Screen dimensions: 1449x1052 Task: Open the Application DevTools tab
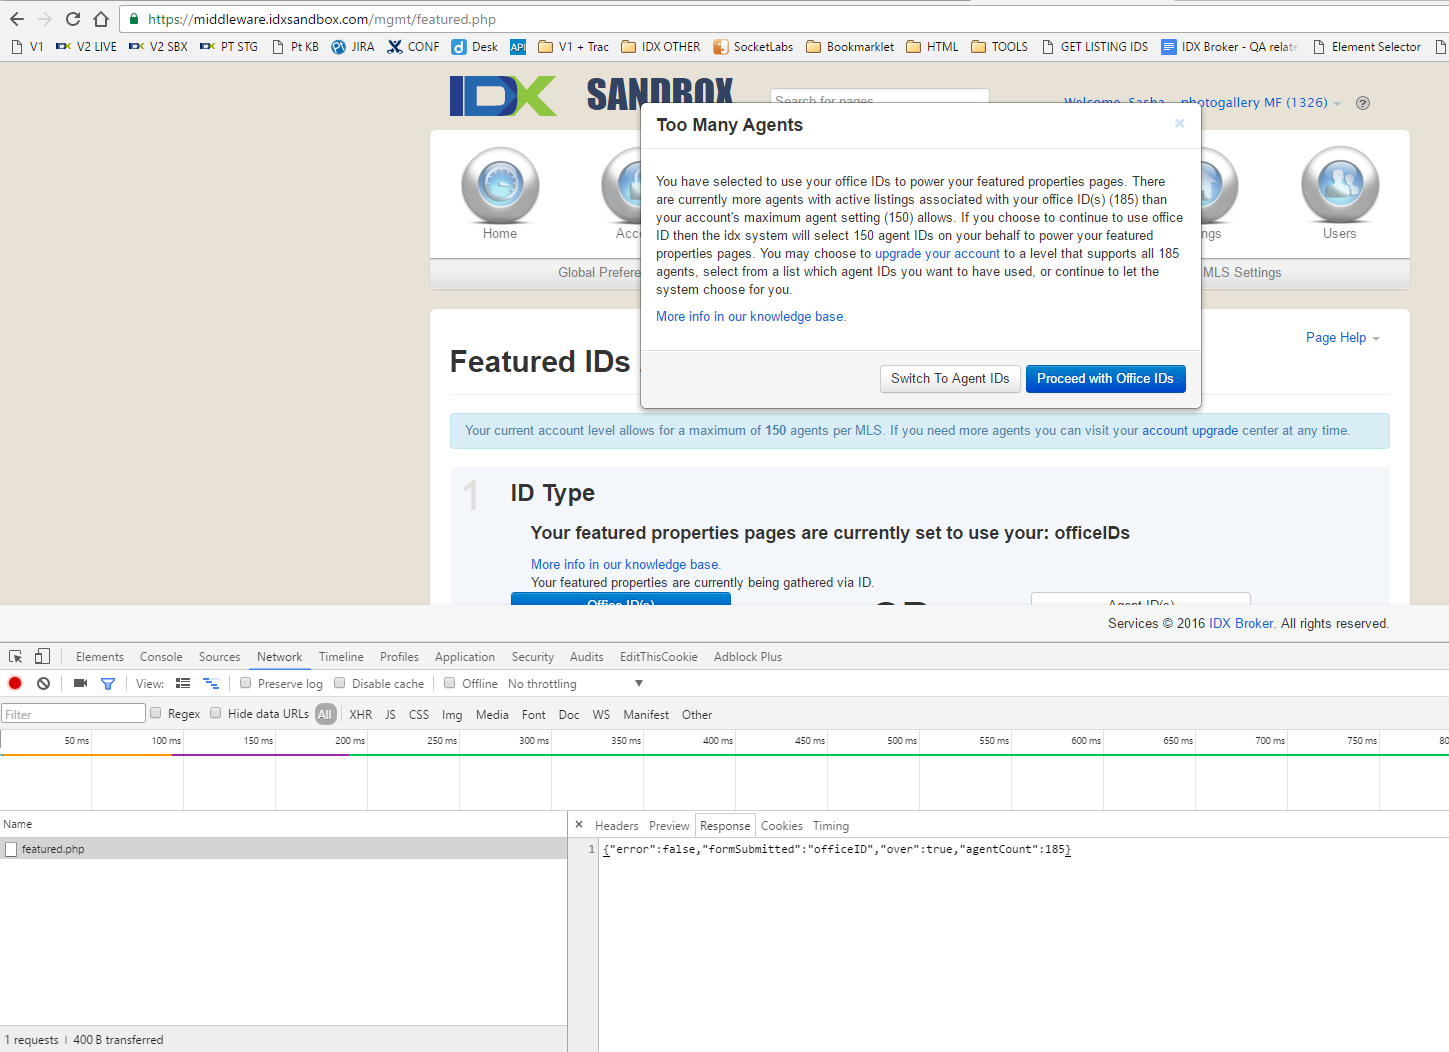pos(465,657)
